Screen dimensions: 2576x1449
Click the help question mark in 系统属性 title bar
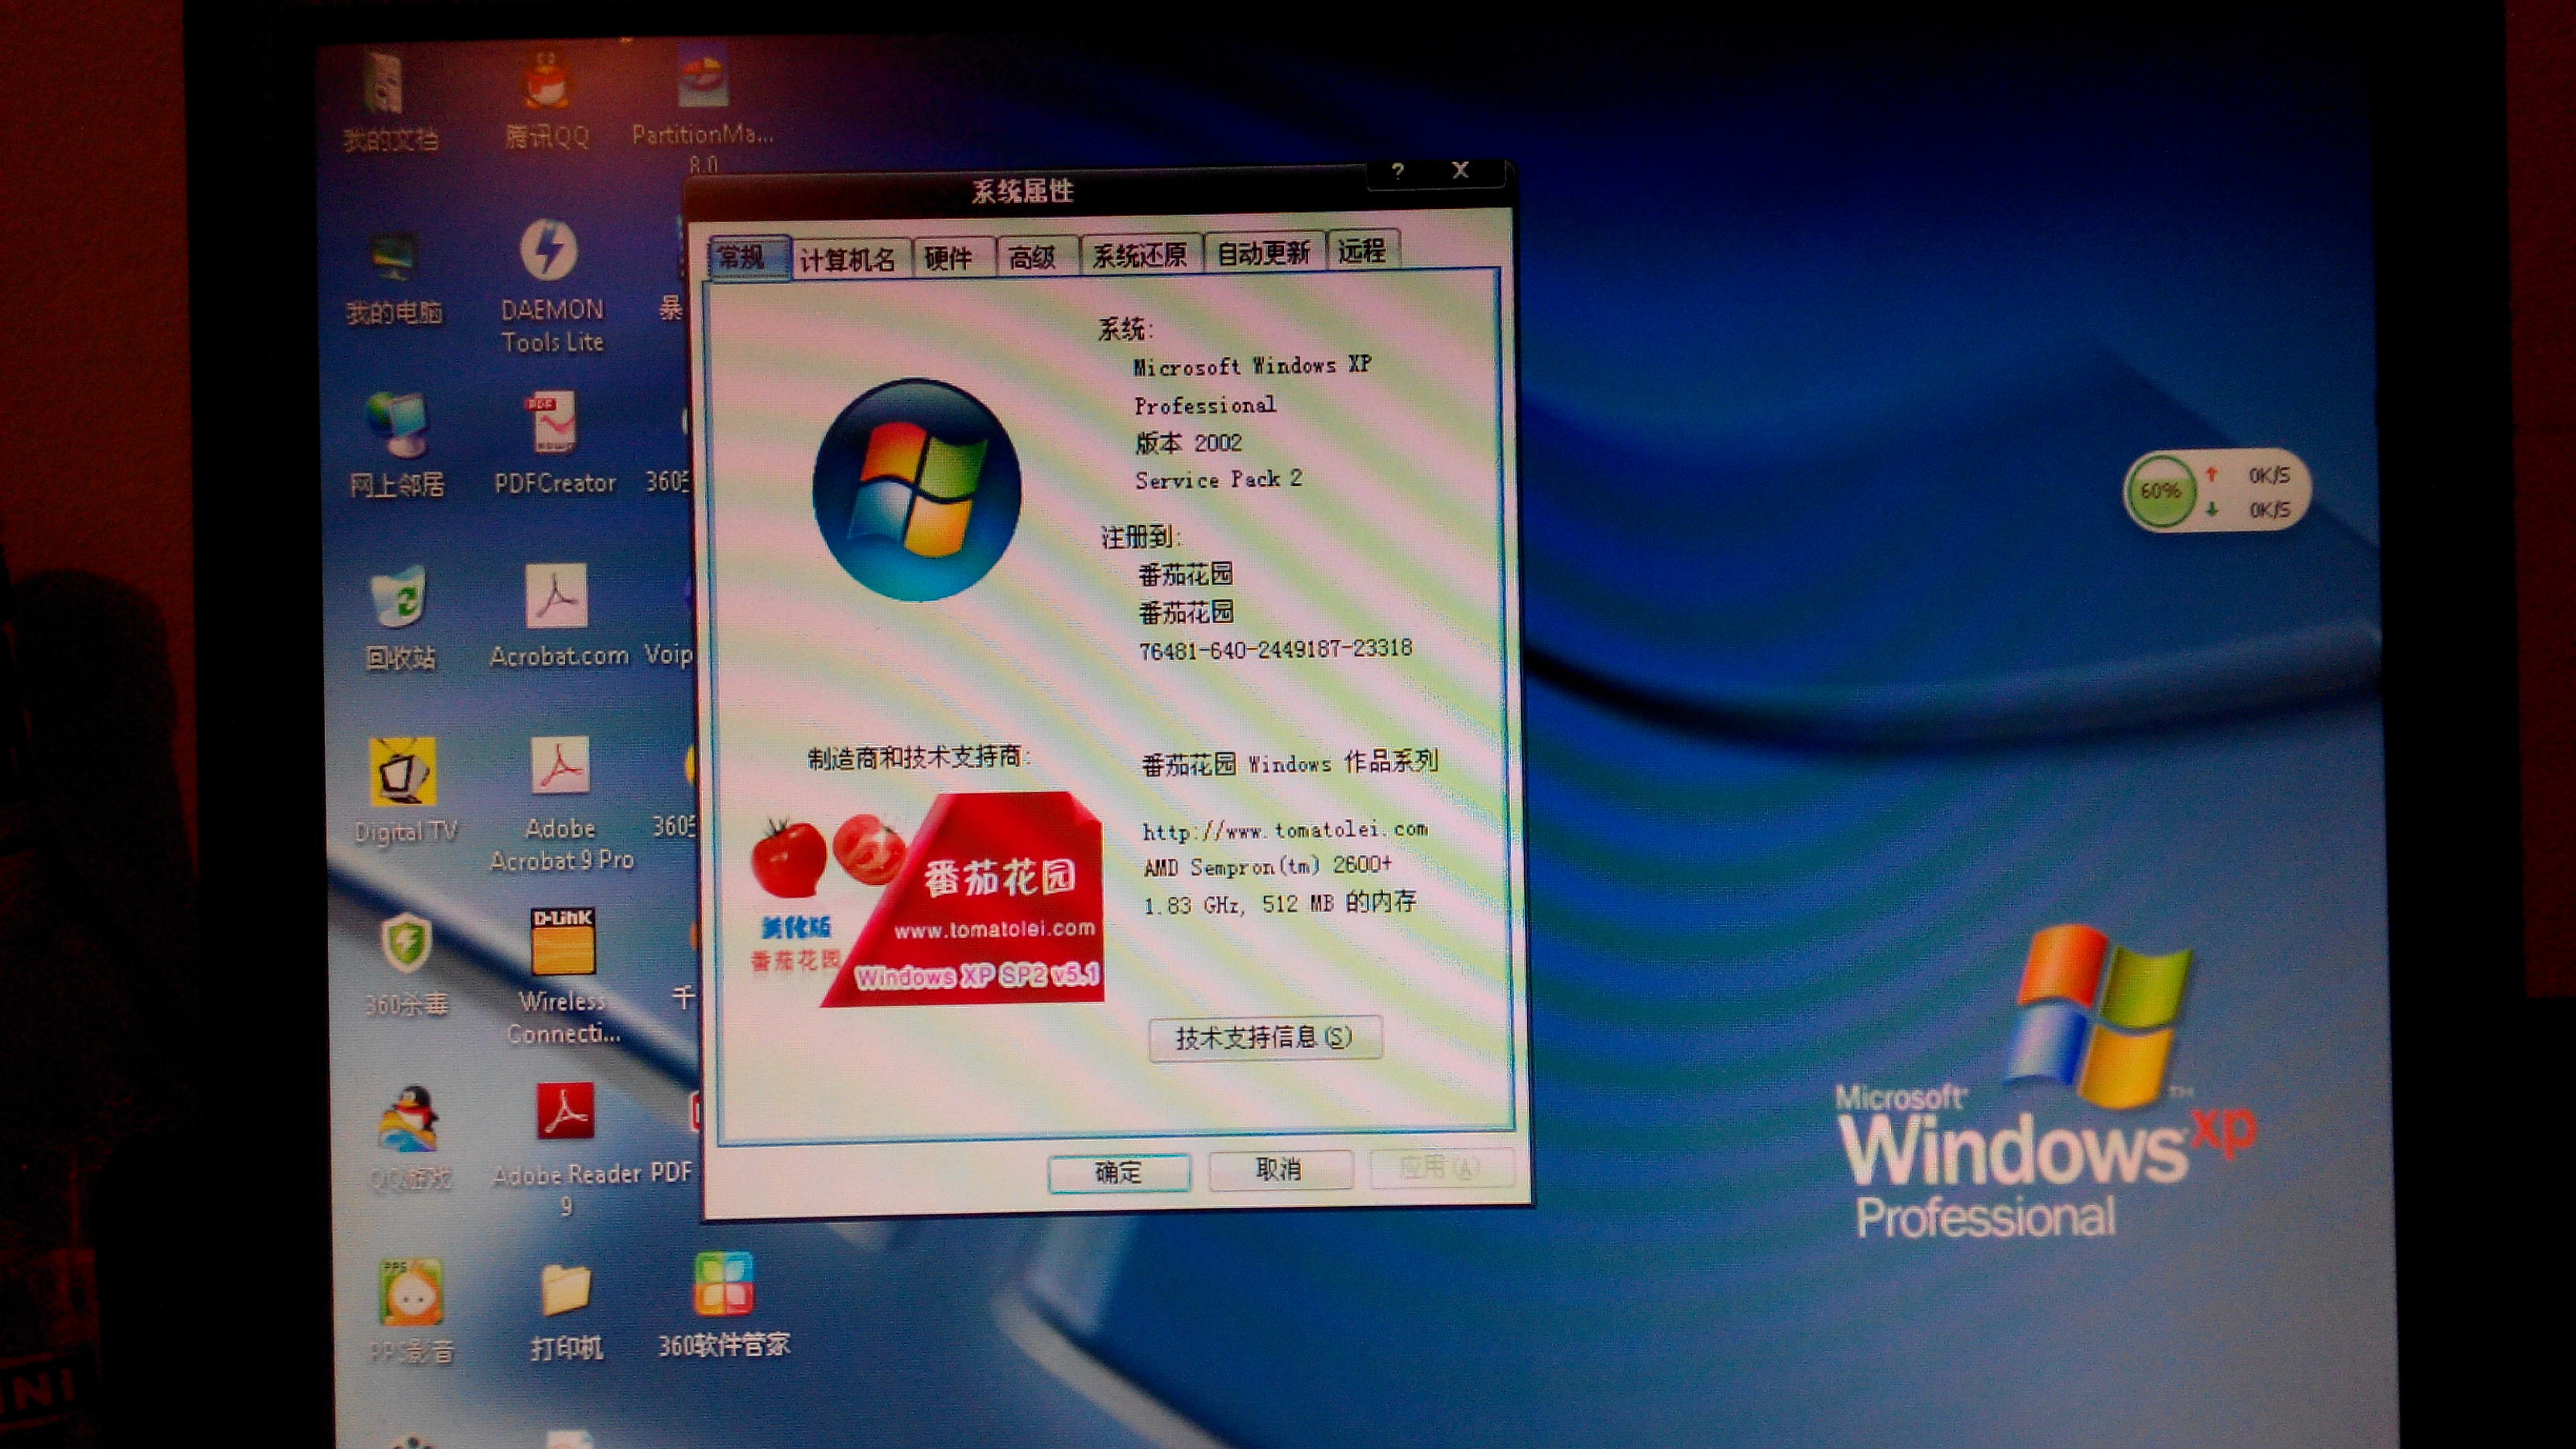tap(1398, 171)
